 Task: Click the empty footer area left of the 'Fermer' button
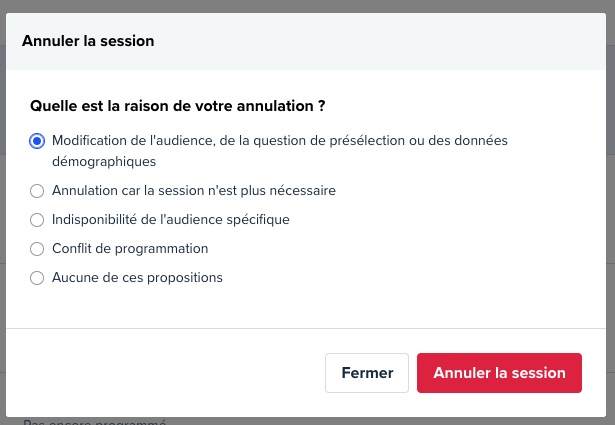pos(165,373)
